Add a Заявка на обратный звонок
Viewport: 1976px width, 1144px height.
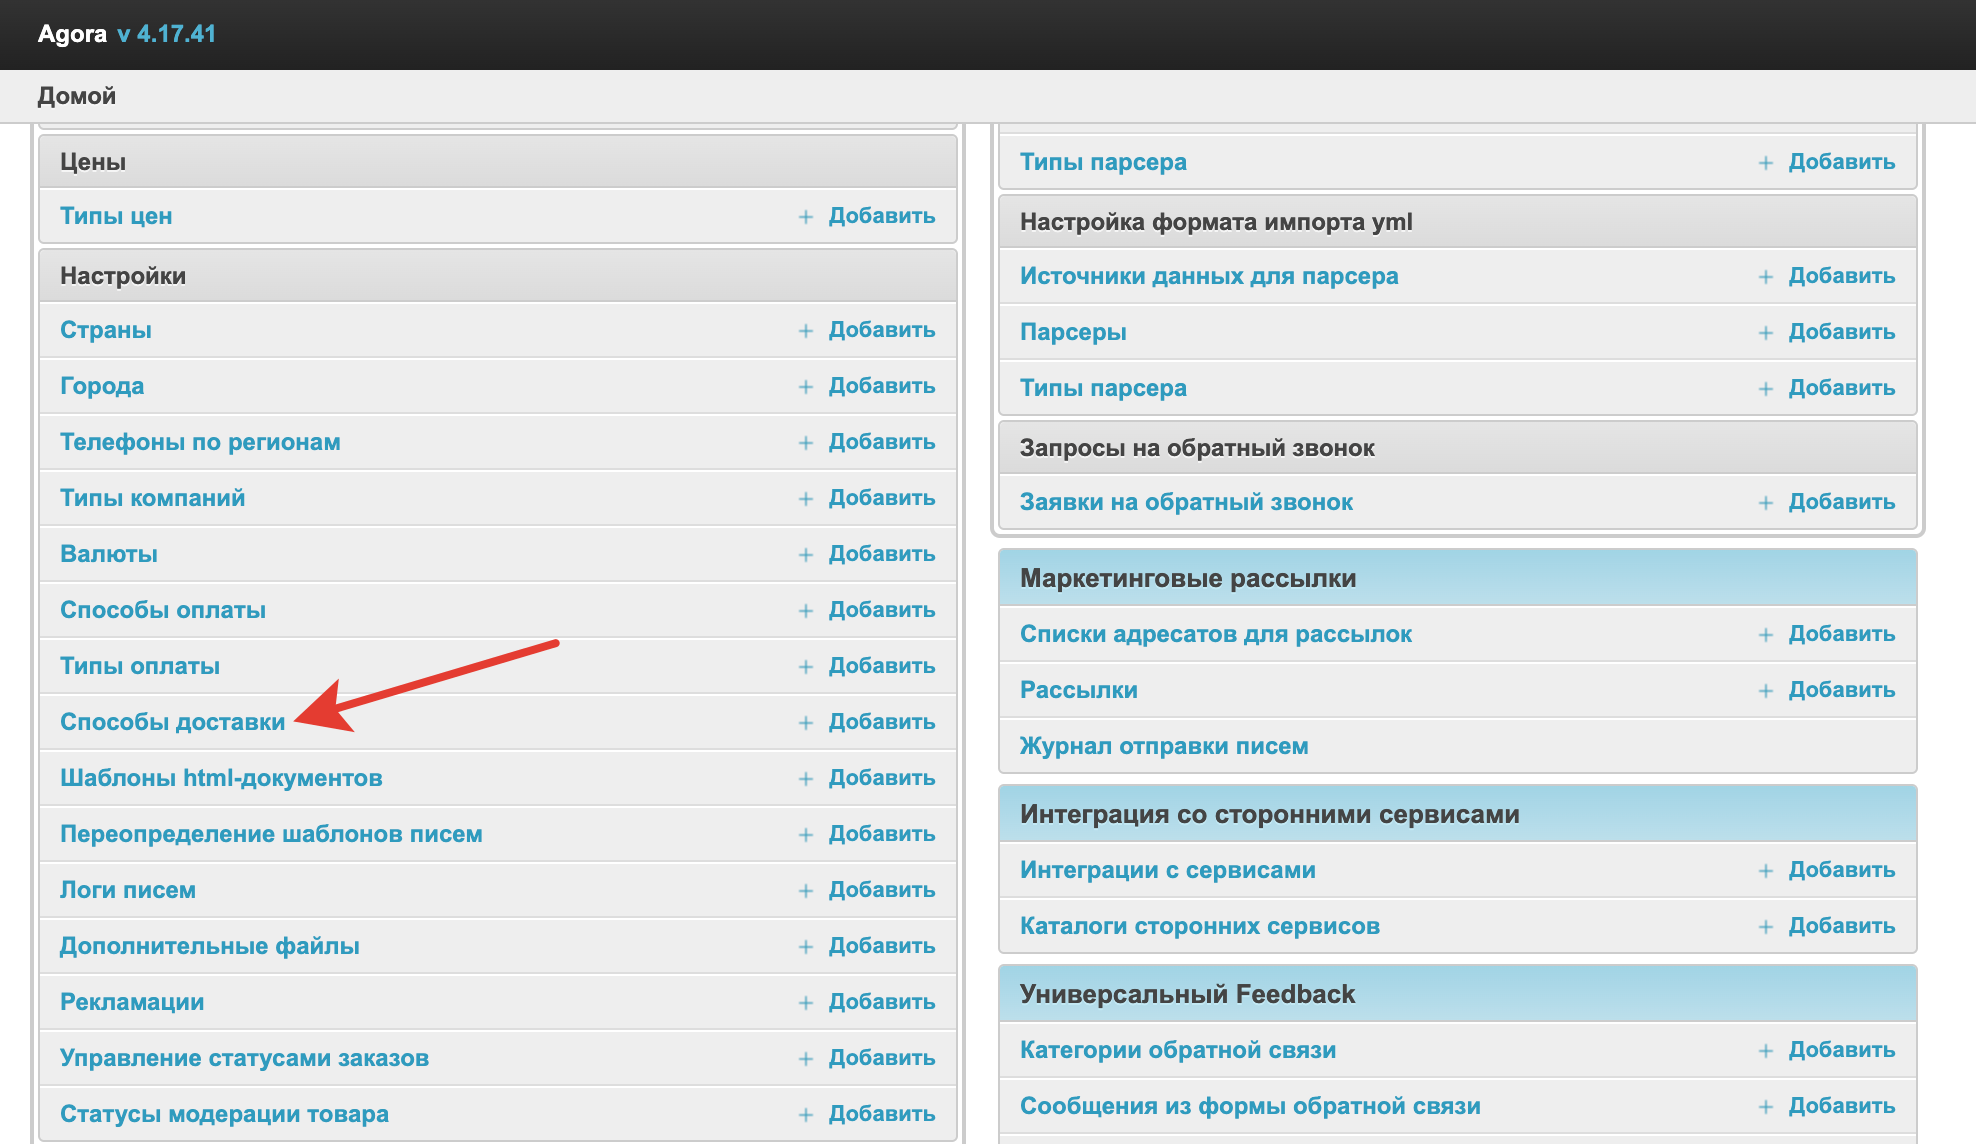[1841, 502]
